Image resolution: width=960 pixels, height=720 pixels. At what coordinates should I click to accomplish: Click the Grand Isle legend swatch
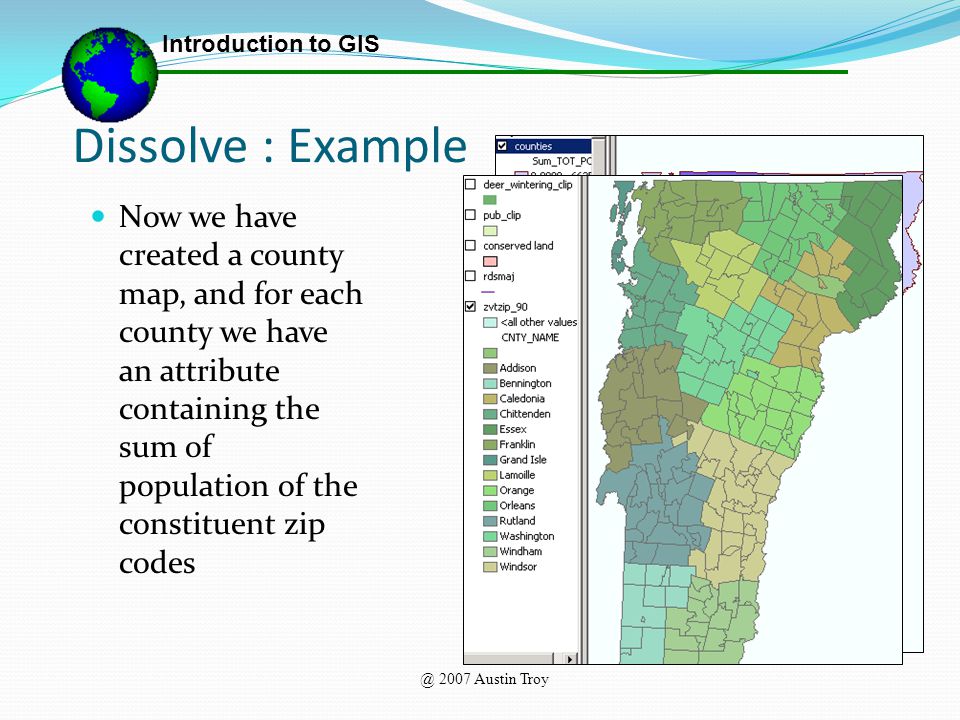coord(490,460)
